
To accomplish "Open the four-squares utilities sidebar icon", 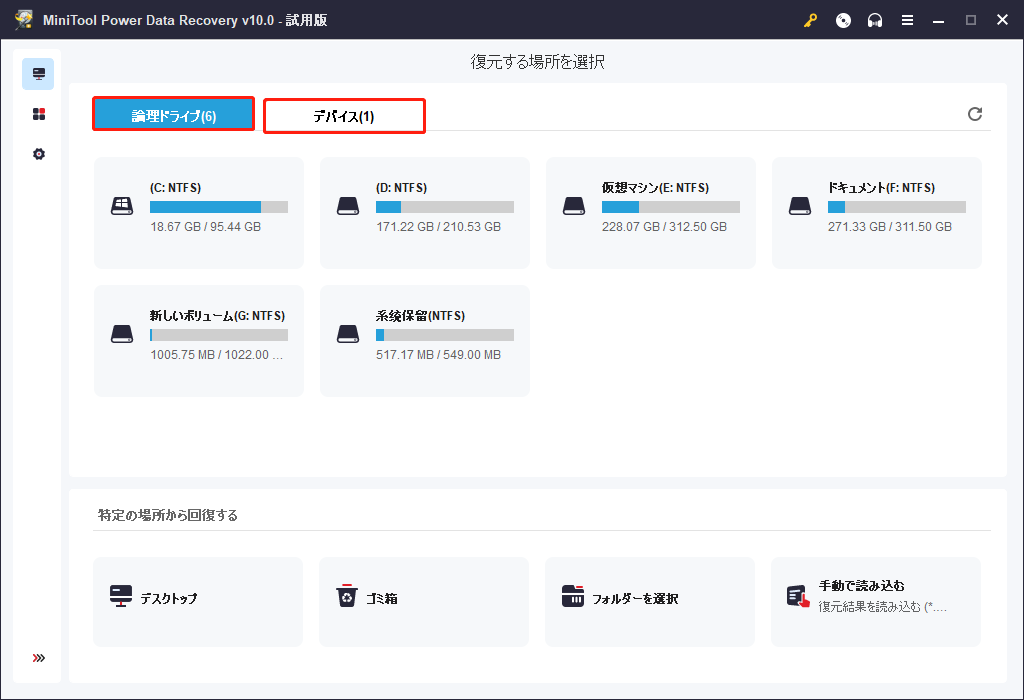I will pyautogui.click(x=39, y=114).
